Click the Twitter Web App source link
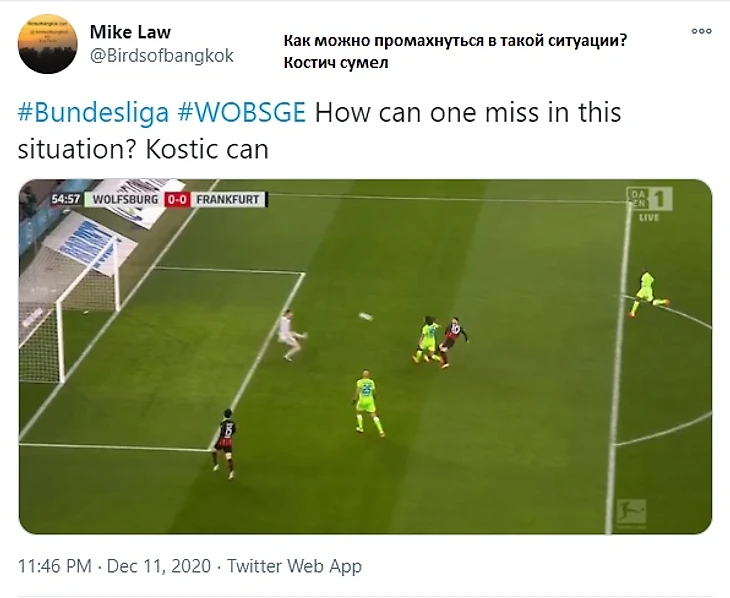This screenshot has height=598, width=730. click(294, 566)
